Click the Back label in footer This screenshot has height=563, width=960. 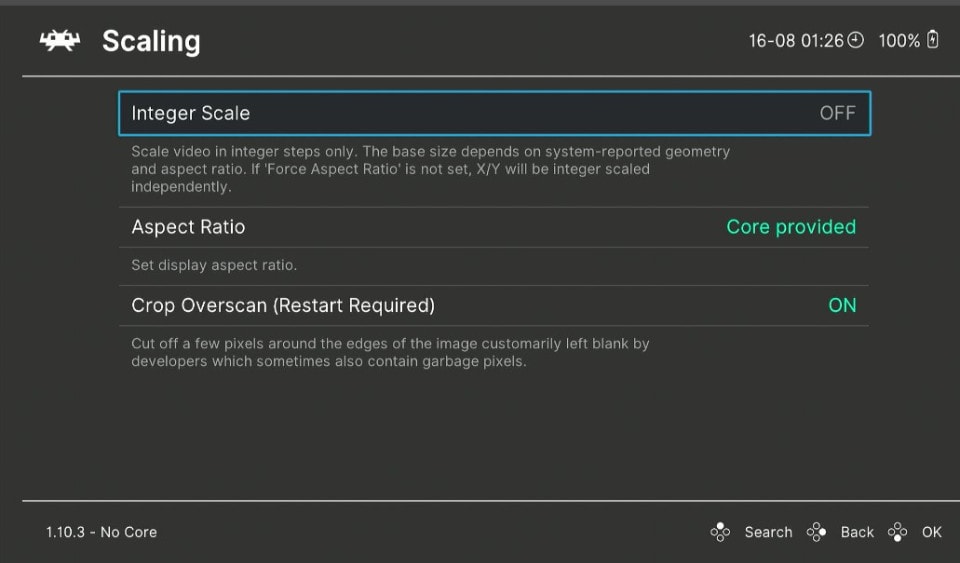click(857, 532)
